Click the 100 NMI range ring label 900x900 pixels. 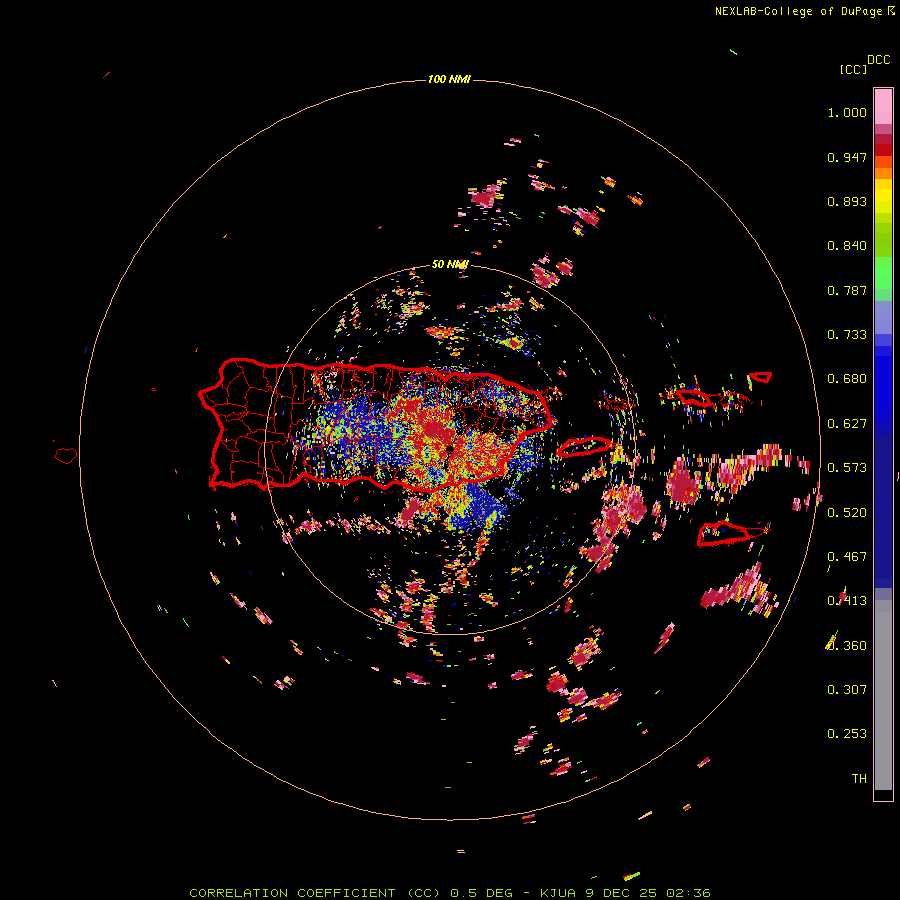point(449,79)
